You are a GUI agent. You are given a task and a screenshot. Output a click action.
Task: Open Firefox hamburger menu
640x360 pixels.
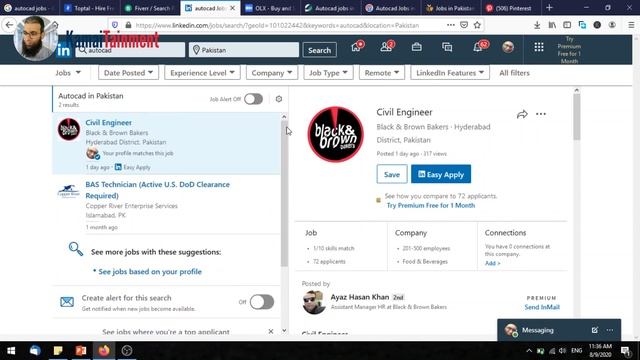coord(631,25)
